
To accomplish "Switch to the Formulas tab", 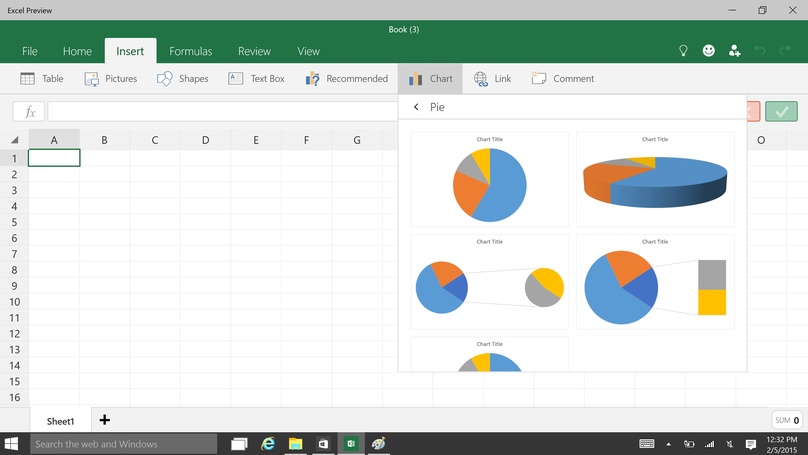I will coord(191,51).
